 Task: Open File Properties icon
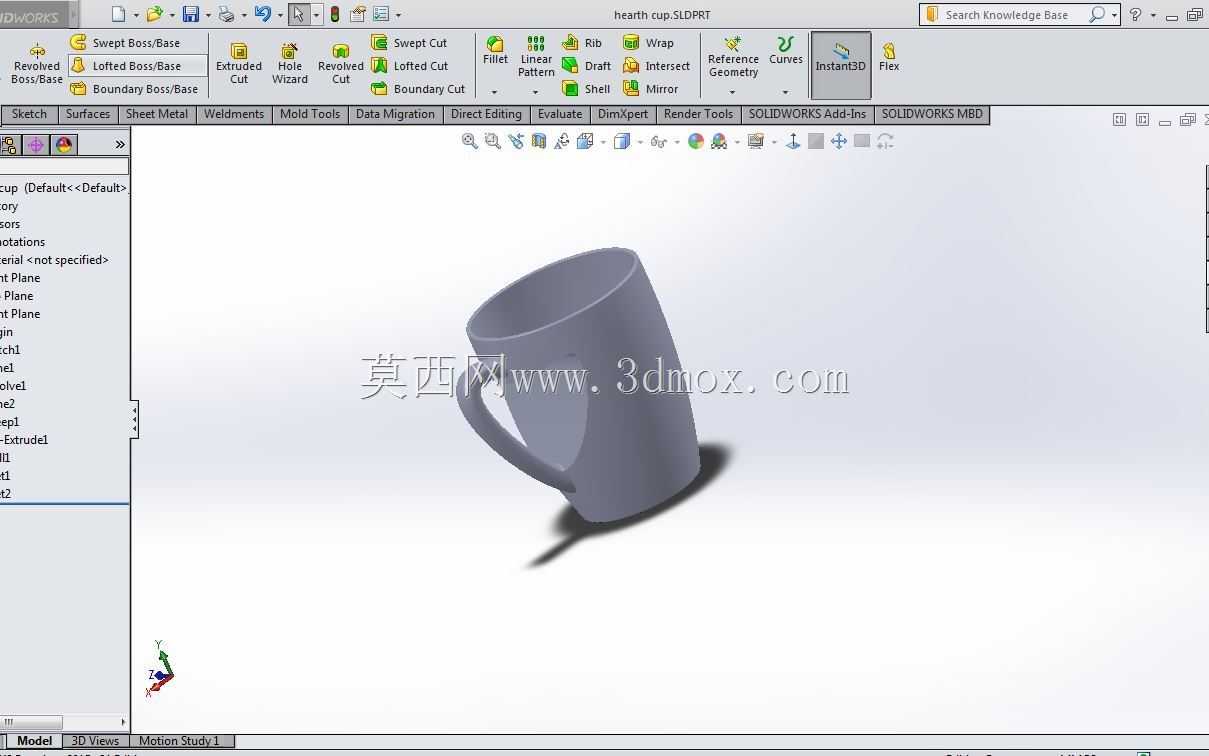point(357,14)
